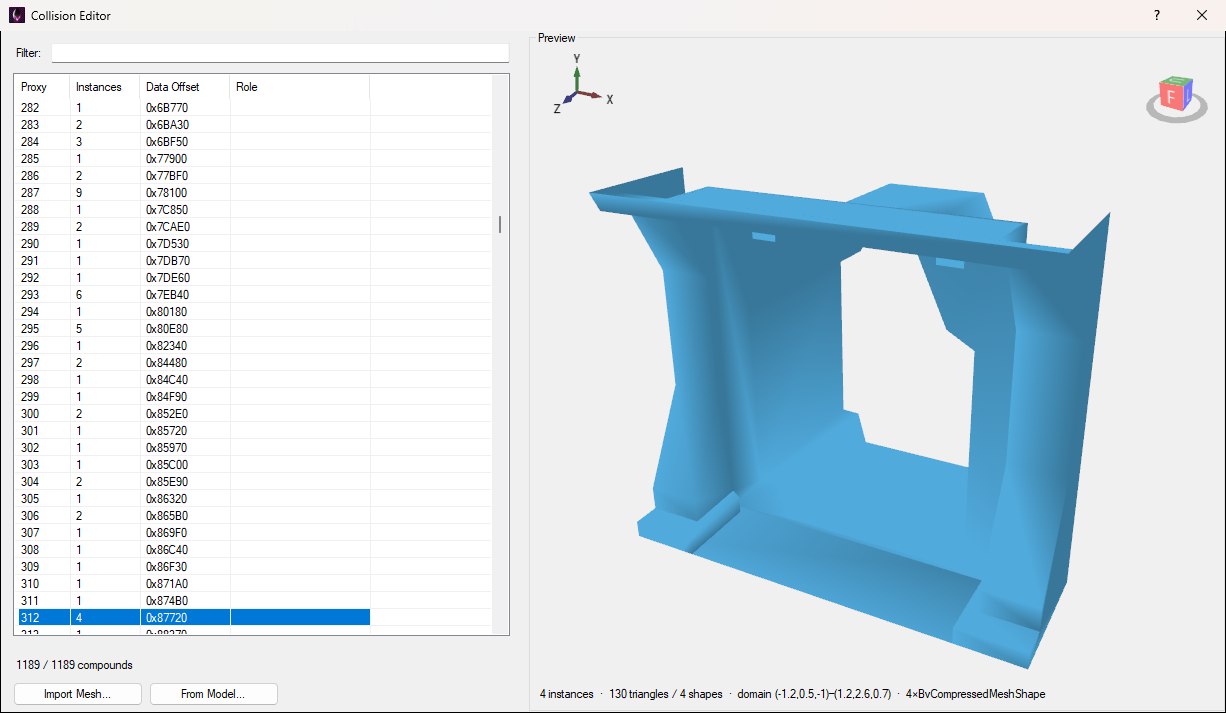
Task: Select proxy row 282
Action: point(194,107)
